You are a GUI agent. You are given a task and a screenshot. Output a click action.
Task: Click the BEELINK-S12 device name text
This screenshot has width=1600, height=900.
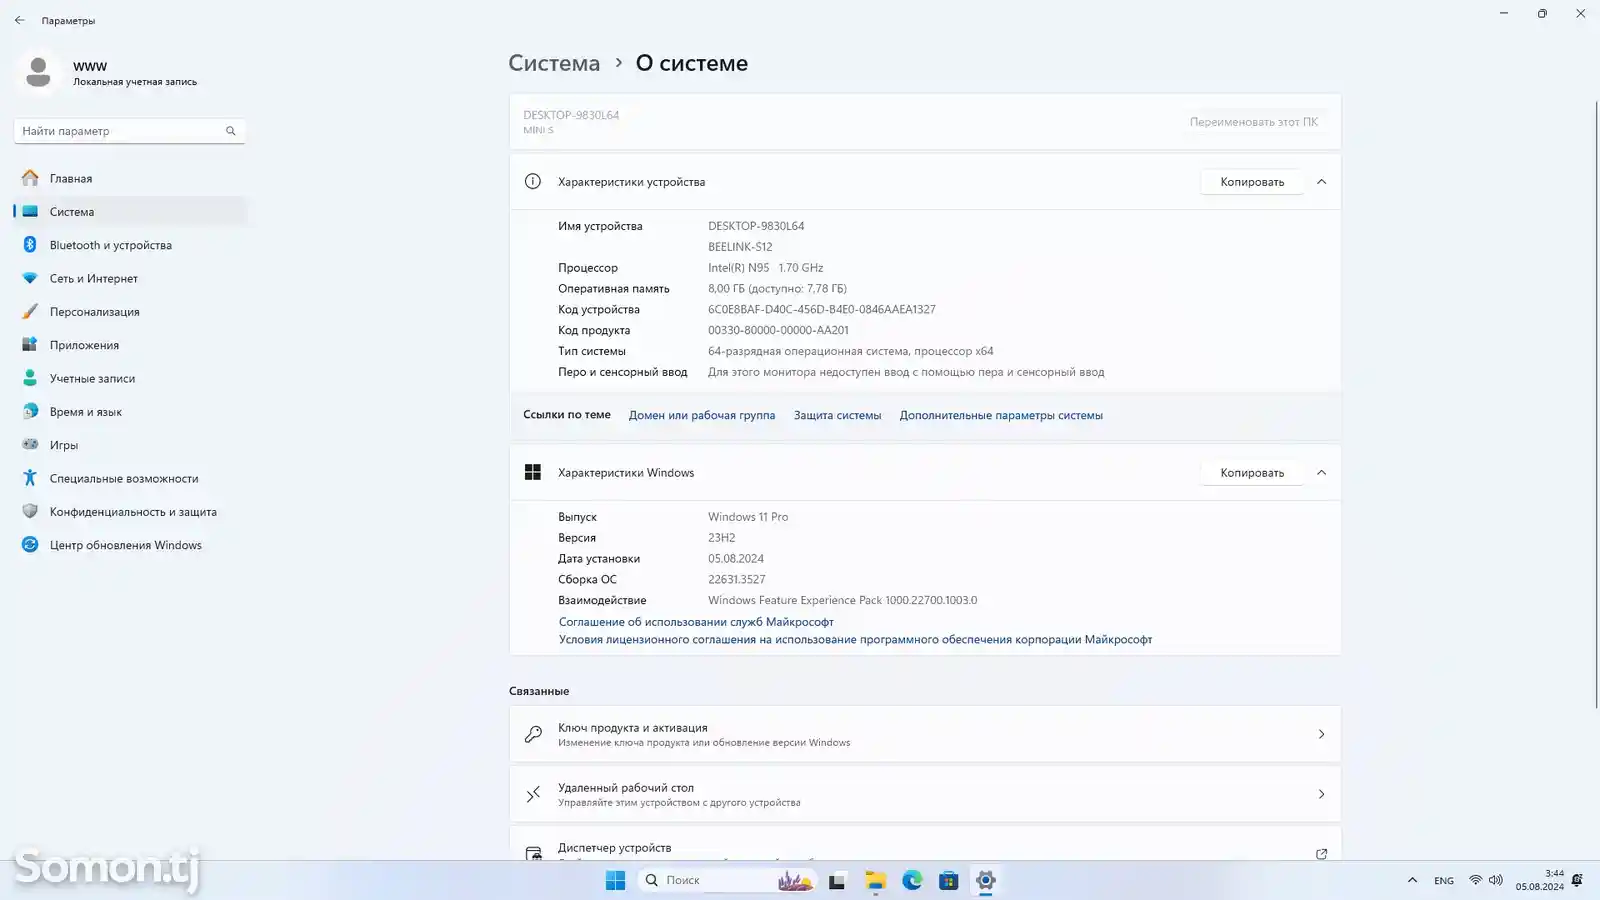coord(740,247)
